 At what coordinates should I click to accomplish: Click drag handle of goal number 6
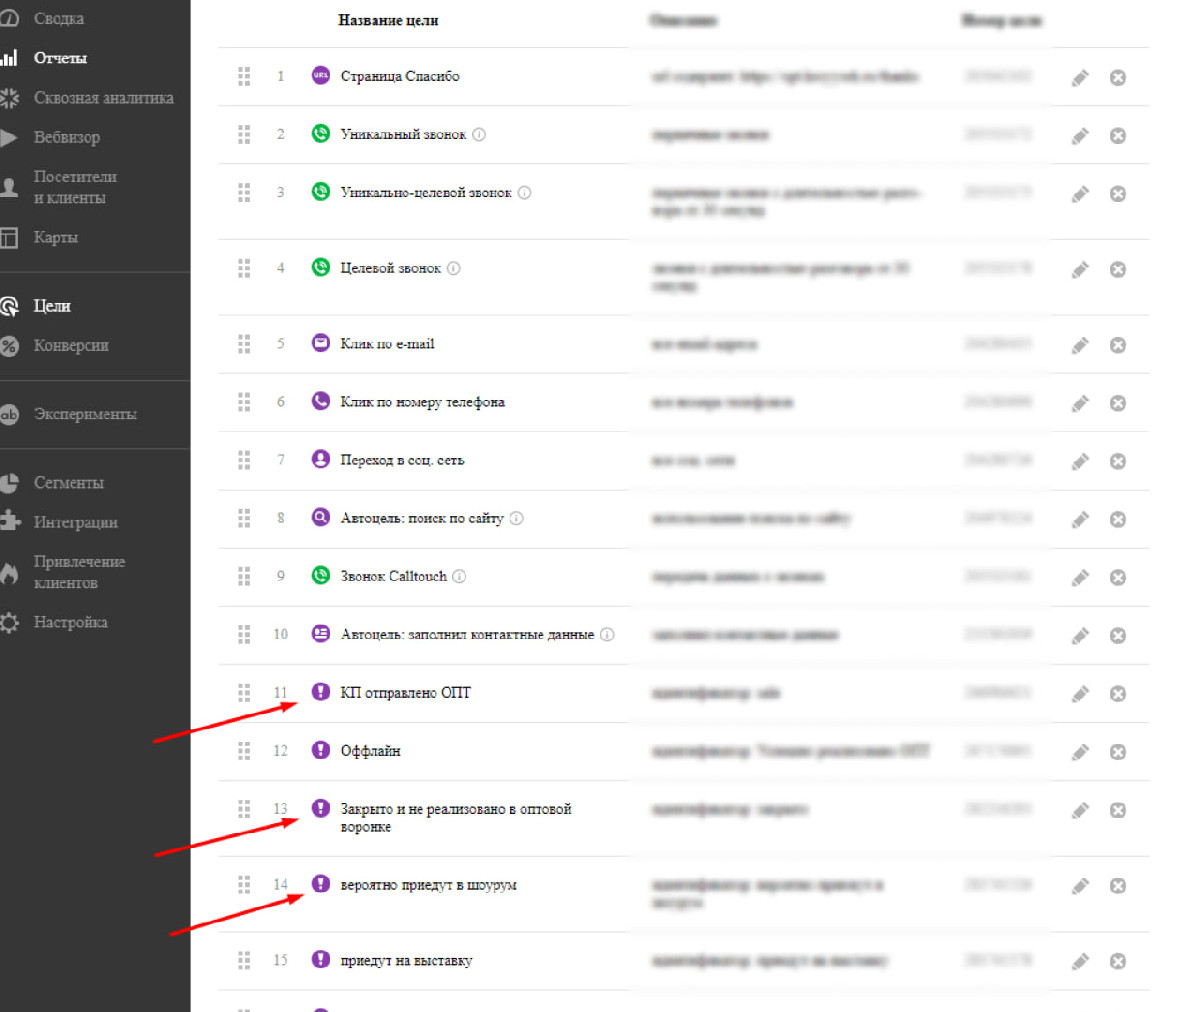244,402
